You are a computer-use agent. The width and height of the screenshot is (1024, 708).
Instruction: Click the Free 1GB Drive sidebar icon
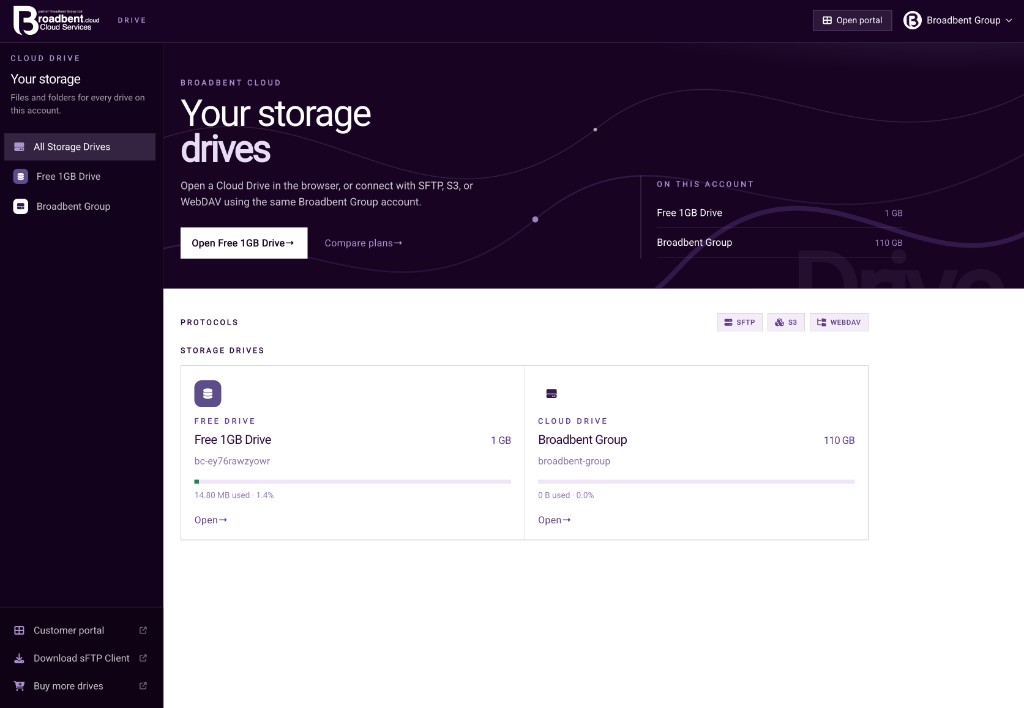point(21,176)
